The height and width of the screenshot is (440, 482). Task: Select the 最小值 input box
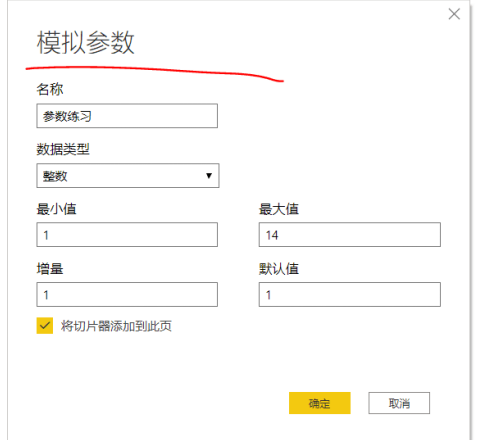127,235
